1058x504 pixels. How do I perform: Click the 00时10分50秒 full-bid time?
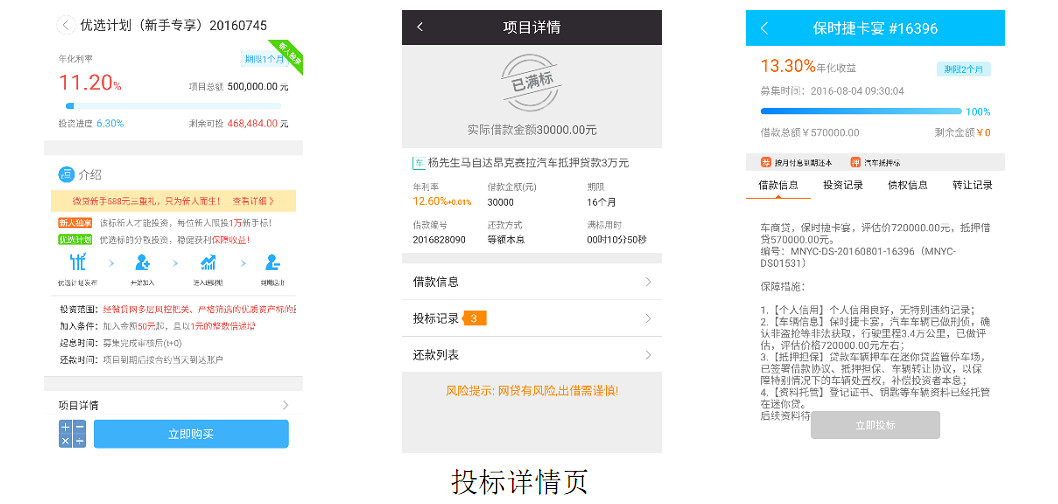(x=617, y=240)
